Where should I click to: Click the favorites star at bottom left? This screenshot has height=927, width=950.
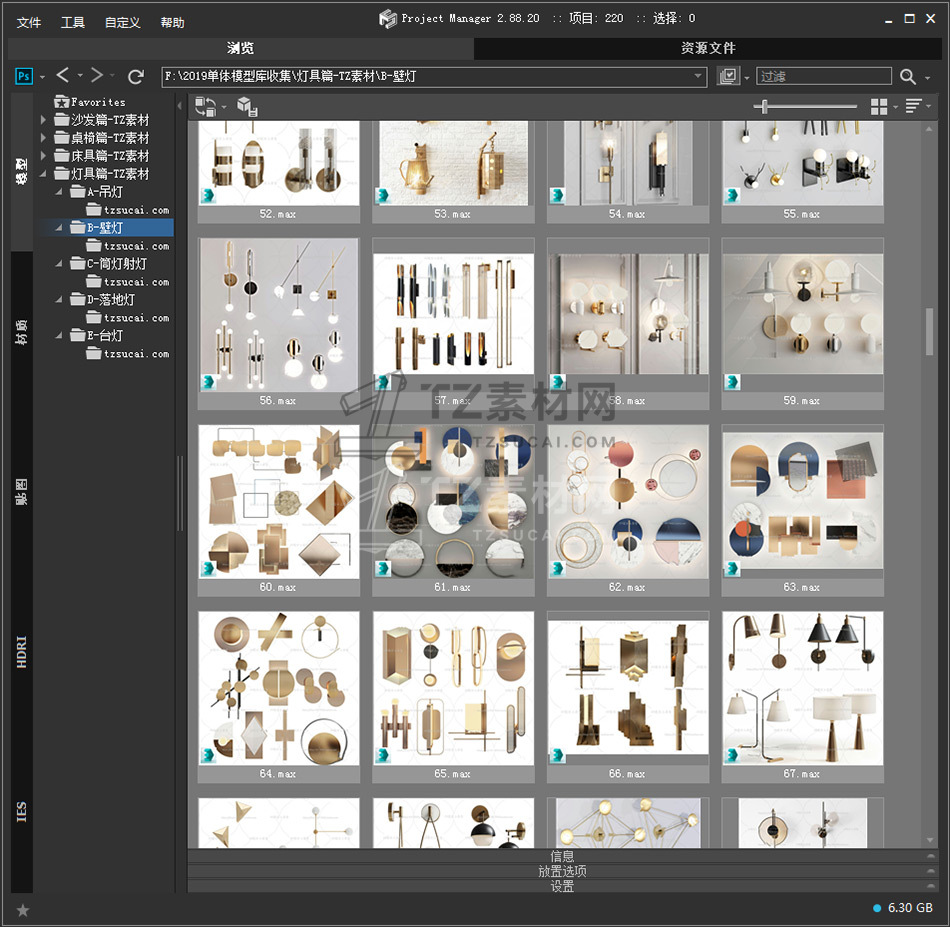point(23,909)
